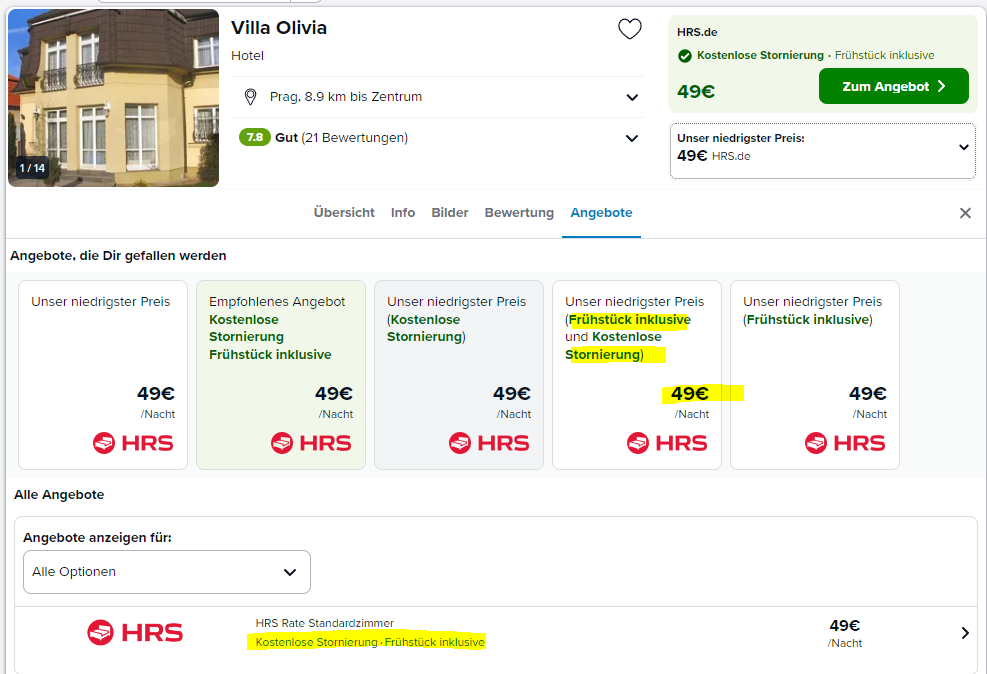Click HRS logo in the Frühstück inklusive only card

click(845, 443)
